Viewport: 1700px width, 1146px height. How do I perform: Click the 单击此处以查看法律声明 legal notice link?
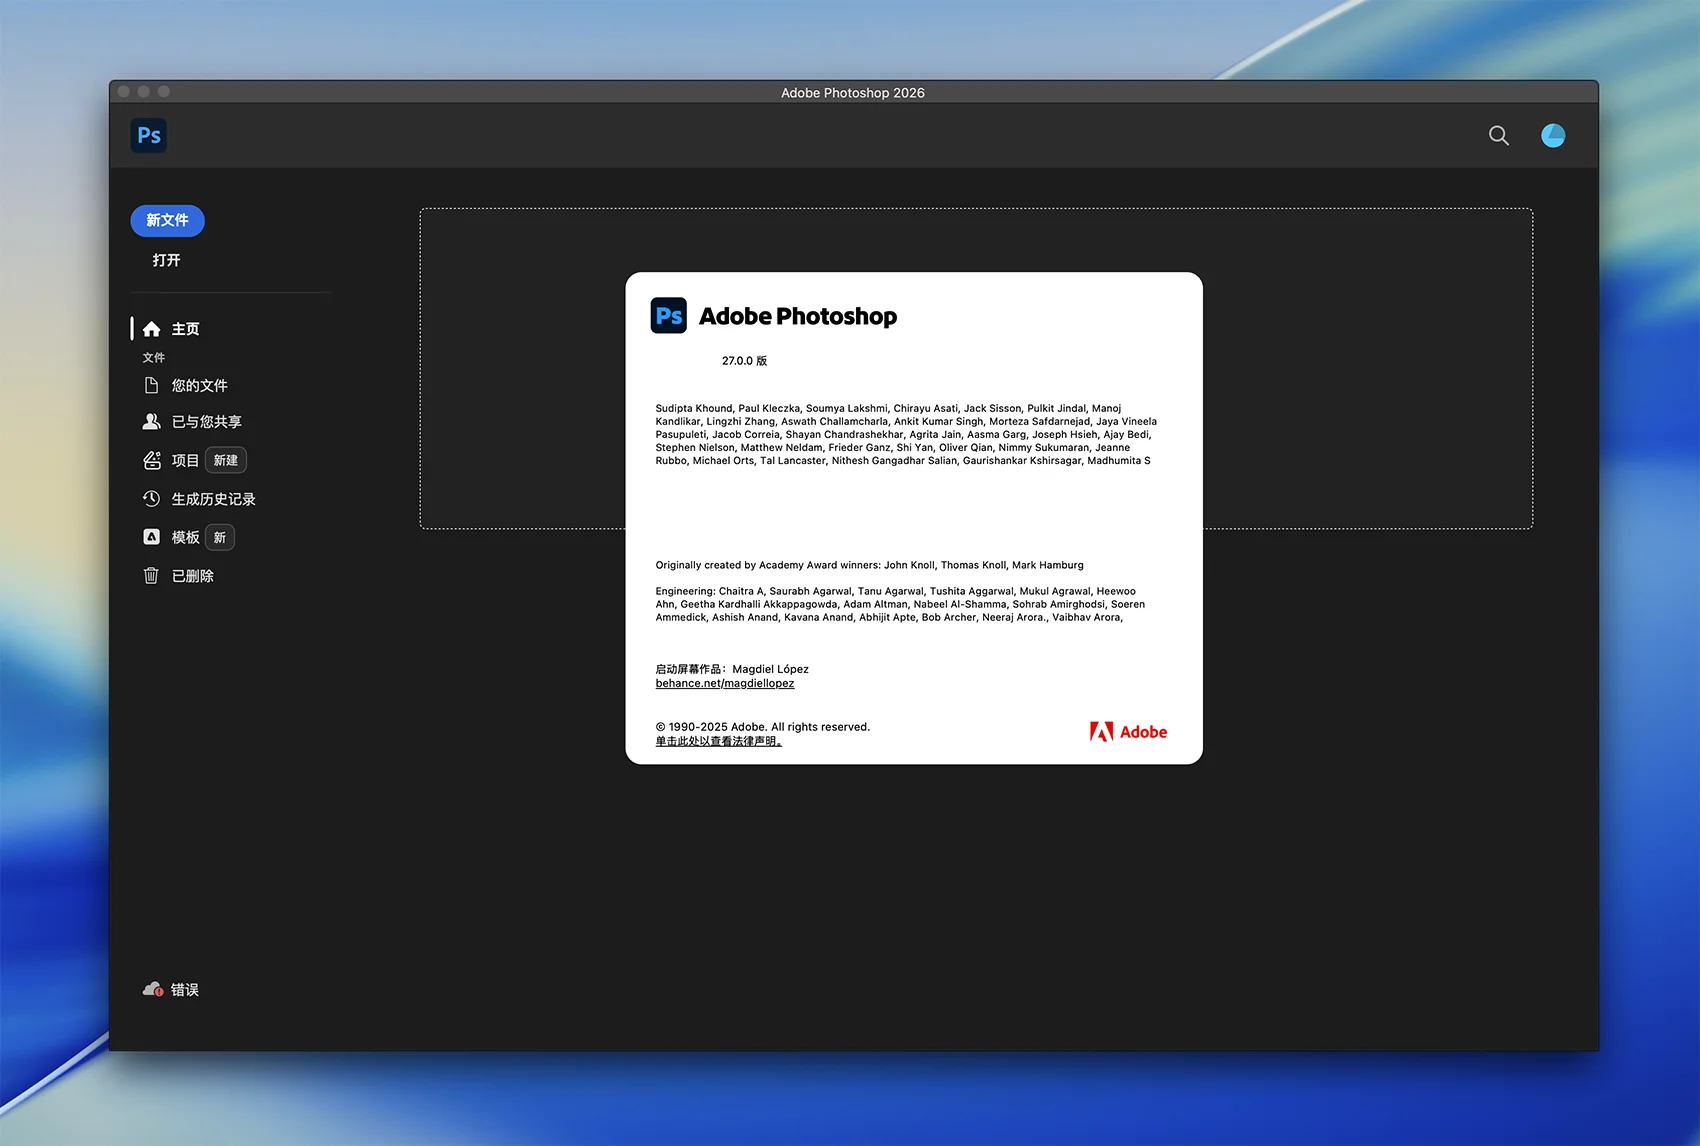718,742
